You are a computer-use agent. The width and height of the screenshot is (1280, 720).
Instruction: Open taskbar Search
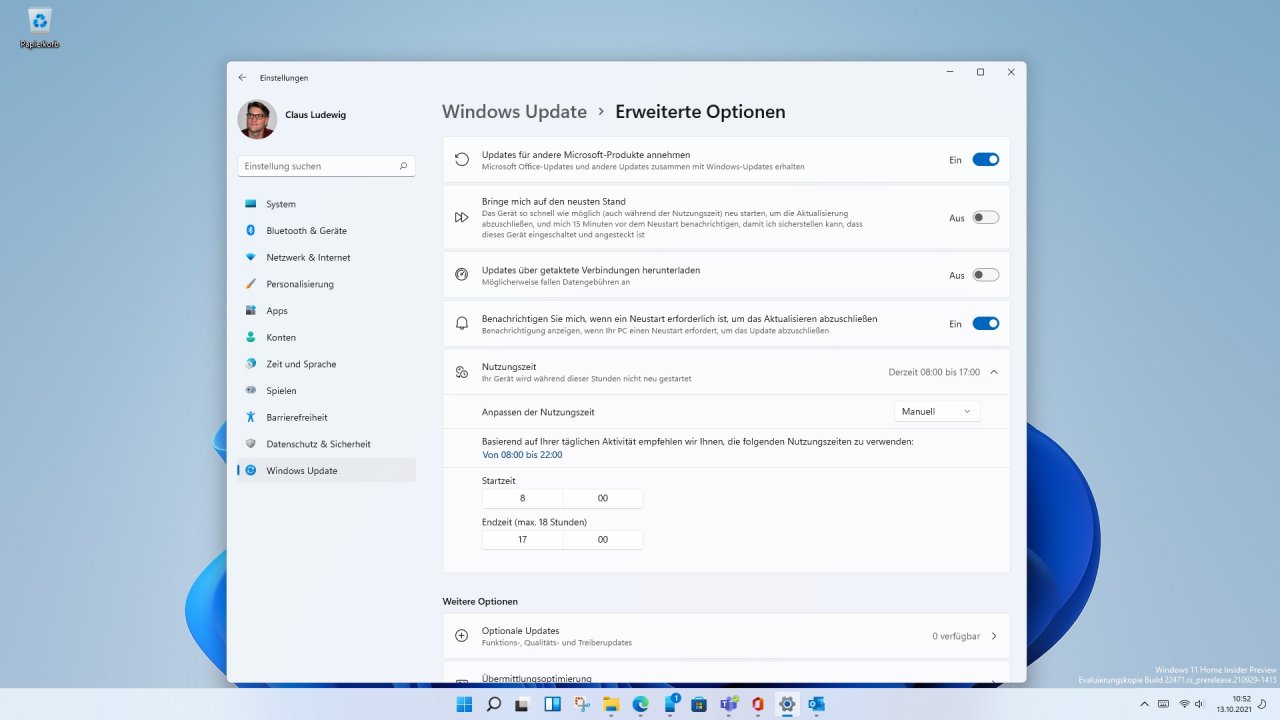[x=494, y=704]
